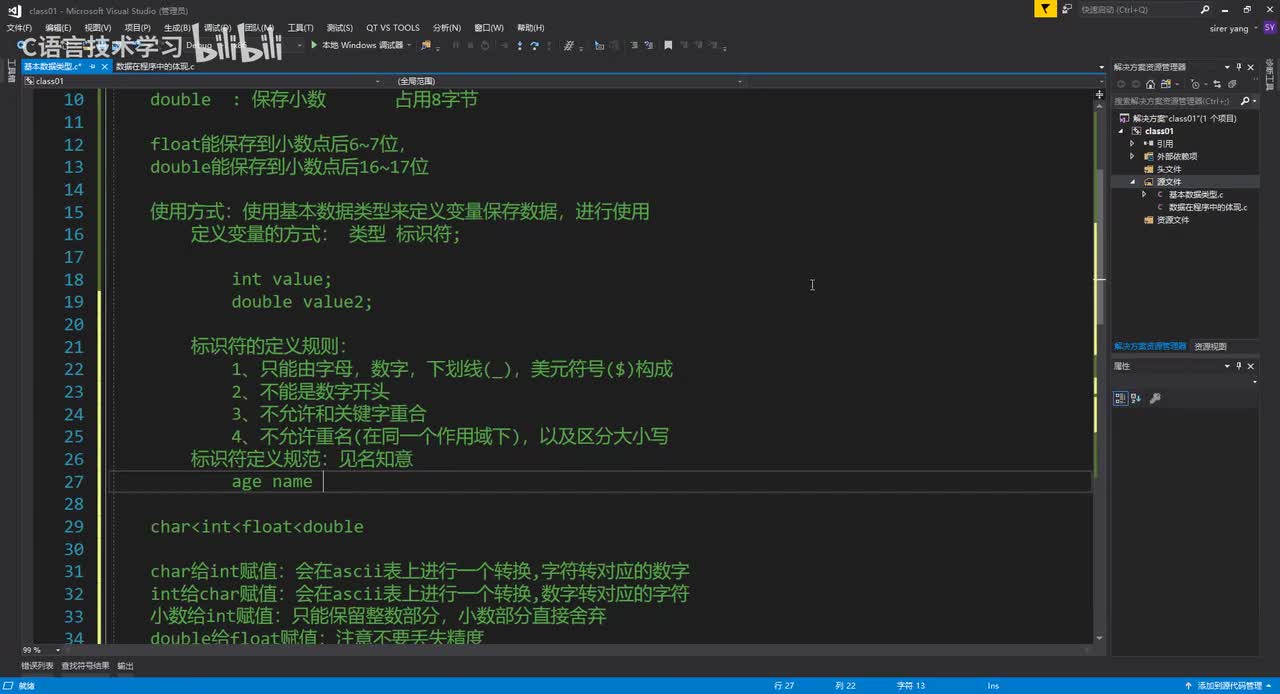
Task: Open the 属性 panel window options dropdown
Action: click(1227, 366)
